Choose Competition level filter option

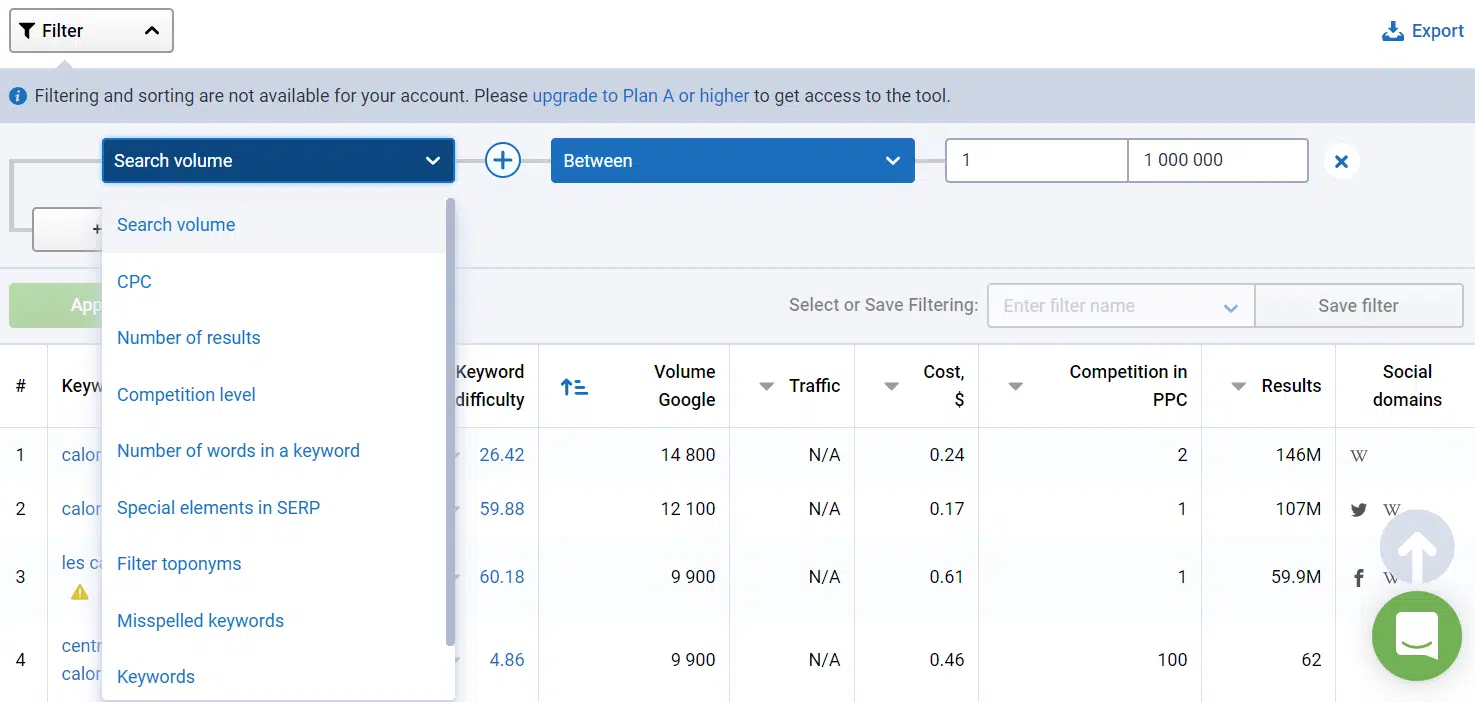[x=186, y=395]
